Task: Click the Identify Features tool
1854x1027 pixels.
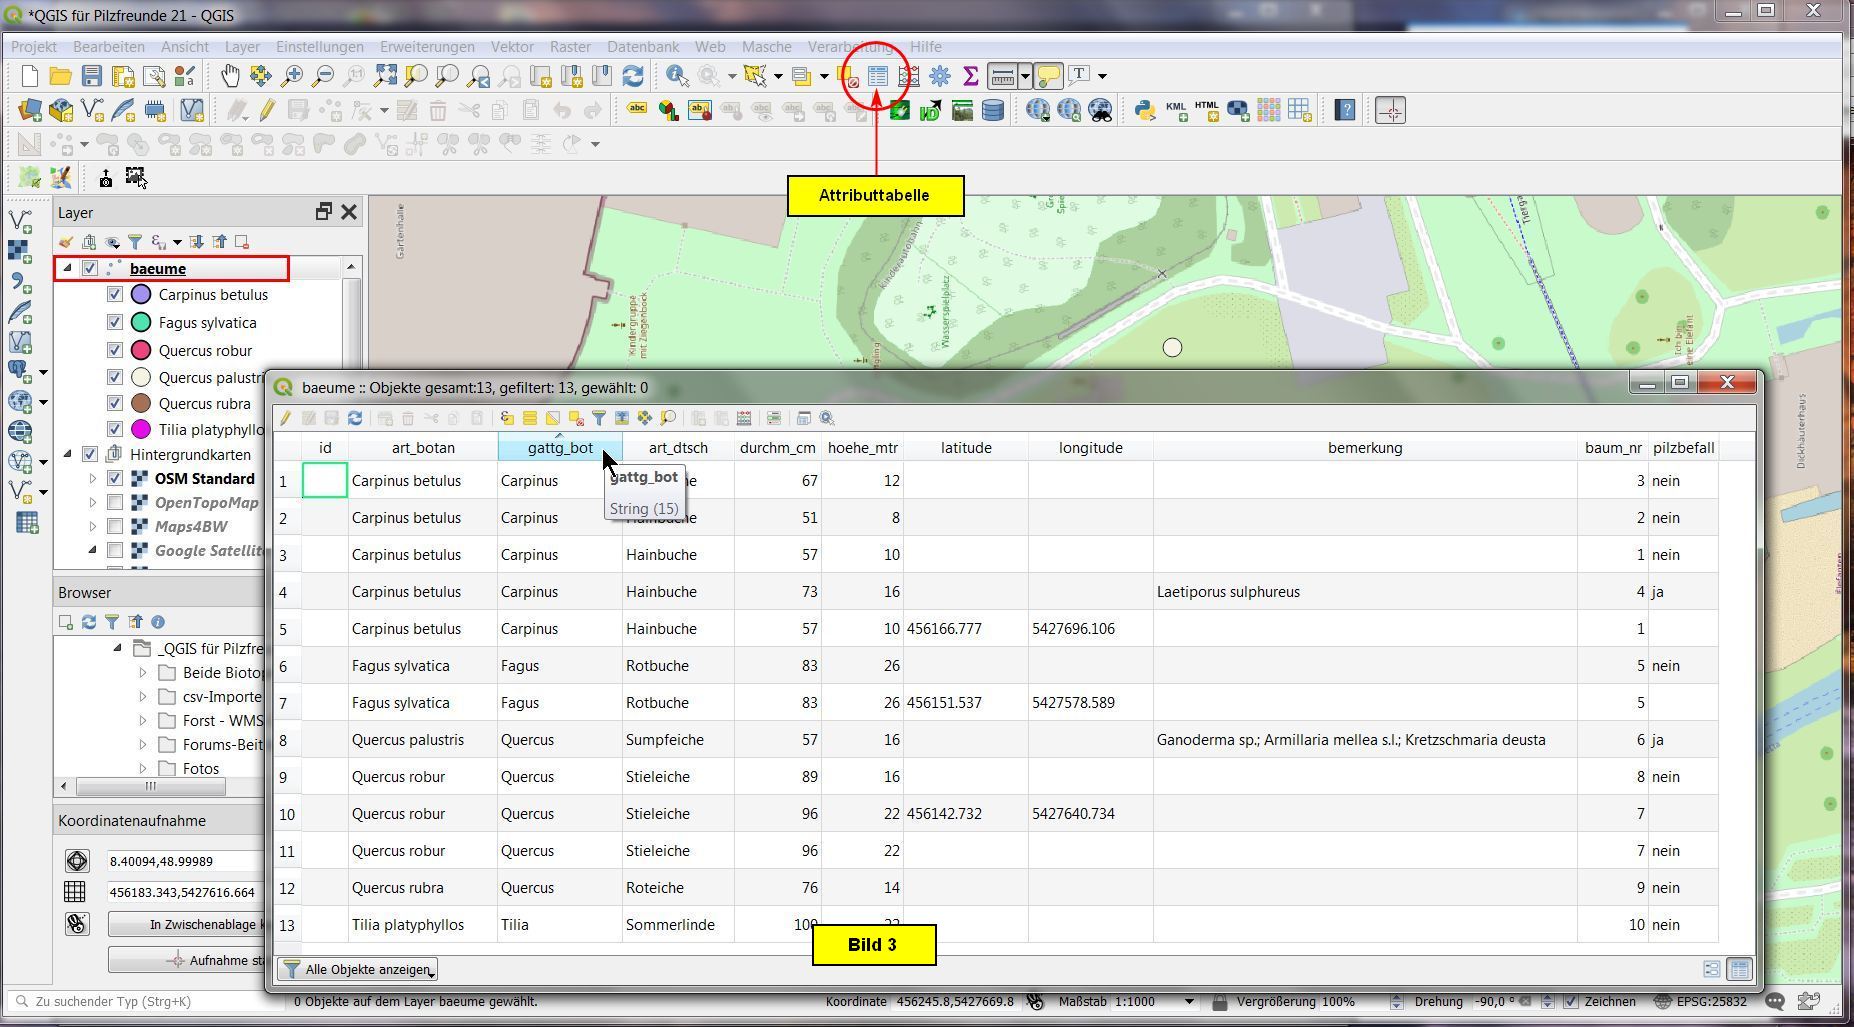Action: 677,76
